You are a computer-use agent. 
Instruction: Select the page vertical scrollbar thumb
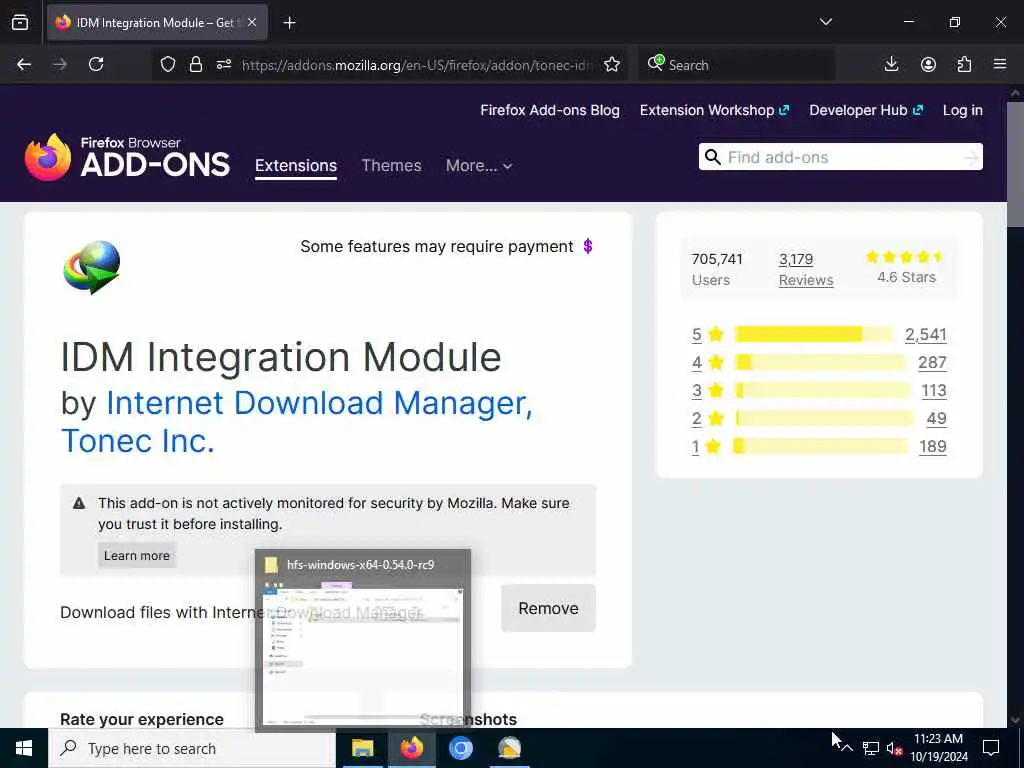(1015, 165)
